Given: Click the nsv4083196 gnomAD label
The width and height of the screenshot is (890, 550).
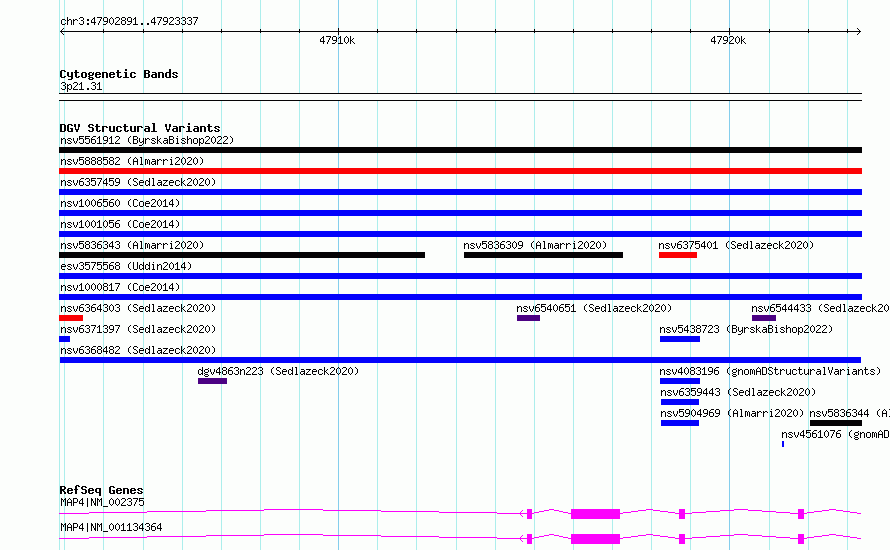Looking at the screenshot, I should 770,371.
